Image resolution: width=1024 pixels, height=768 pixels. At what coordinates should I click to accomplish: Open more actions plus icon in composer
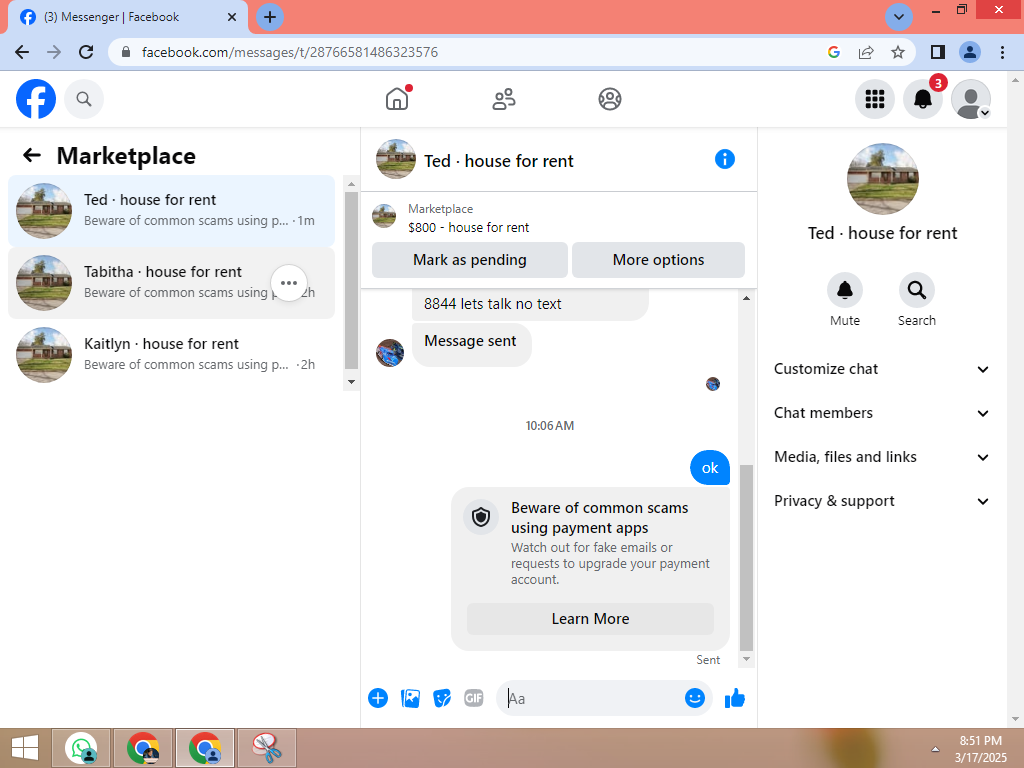(x=377, y=698)
